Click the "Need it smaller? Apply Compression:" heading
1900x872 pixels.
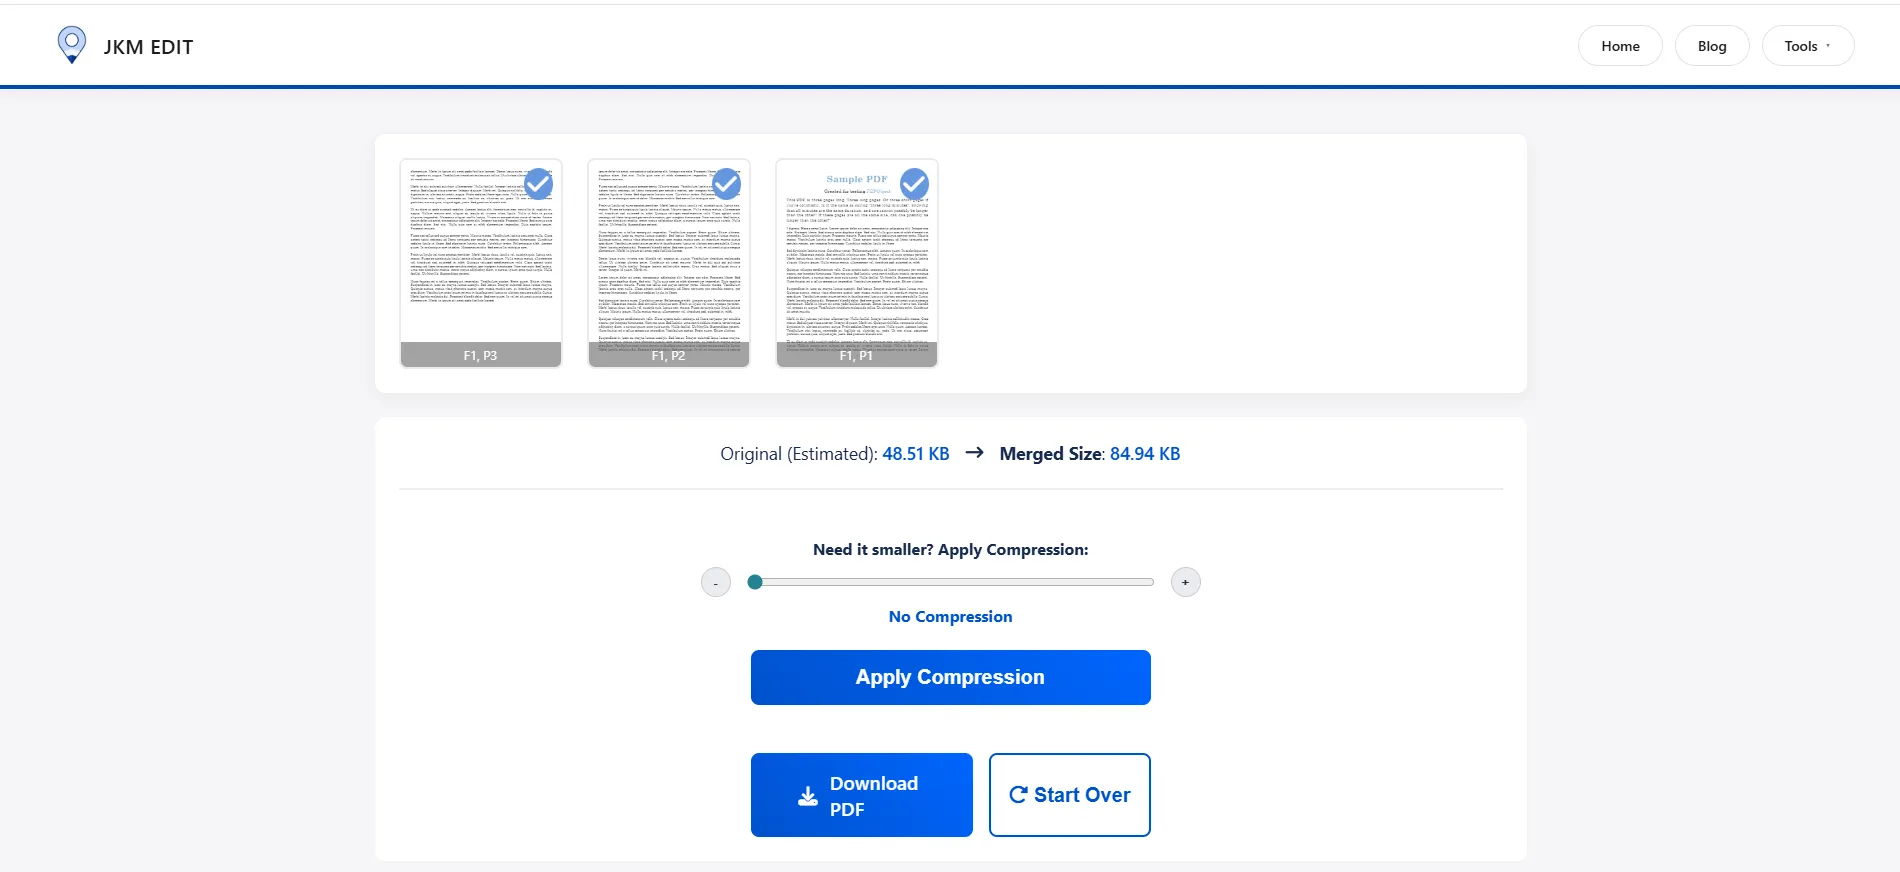(x=951, y=550)
